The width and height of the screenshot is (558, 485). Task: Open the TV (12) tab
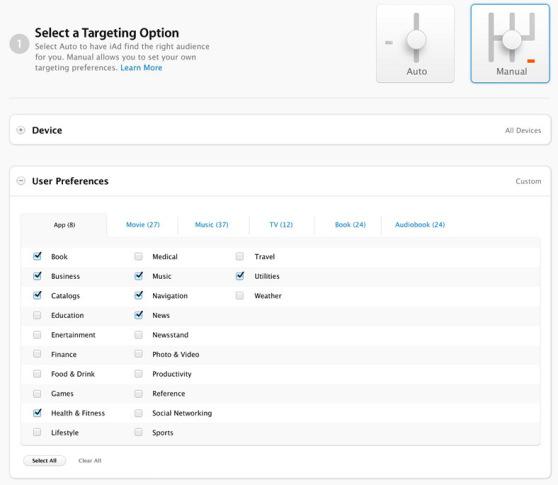(281, 225)
